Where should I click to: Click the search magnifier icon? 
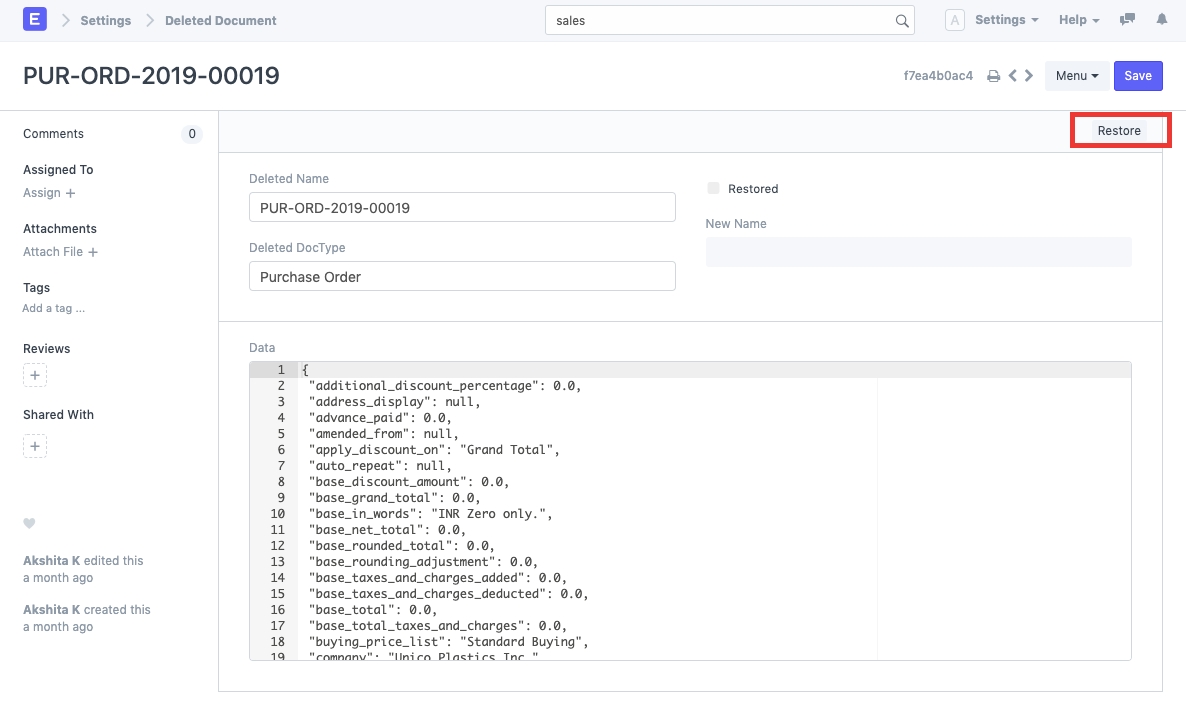click(x=901, y=21)
